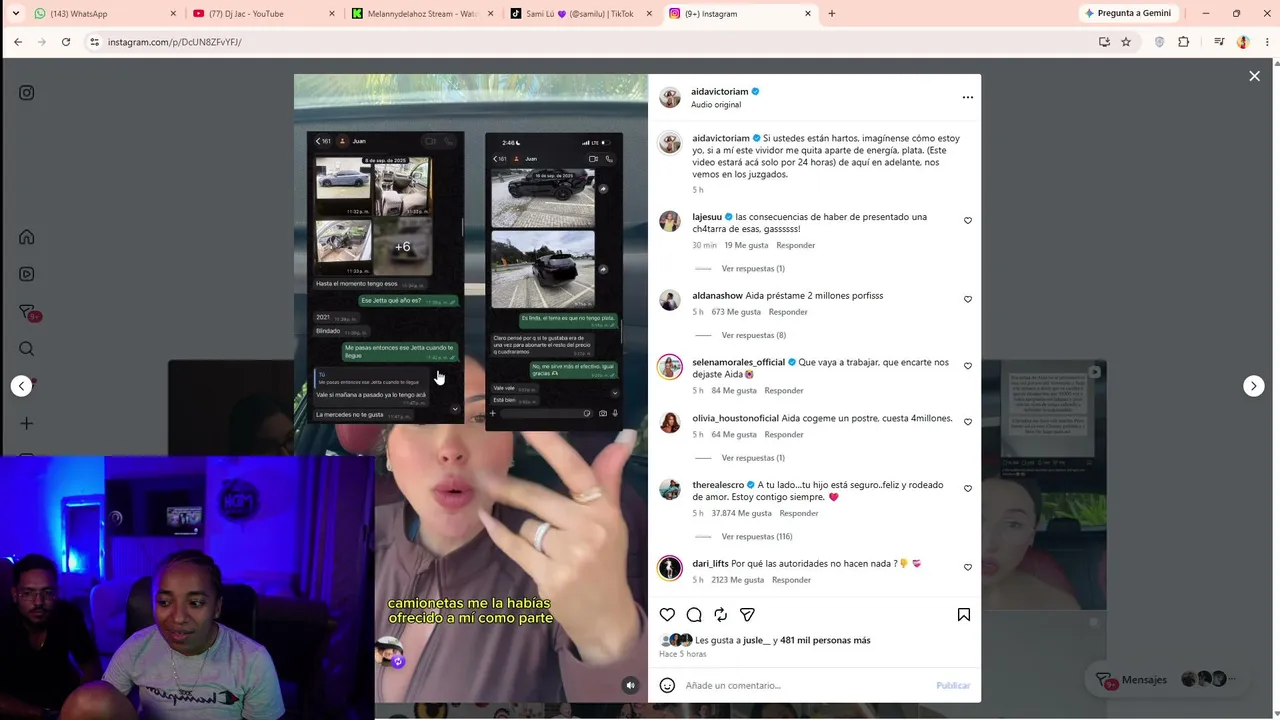View '37.874 Me gusta' on therealescro's comment
The height and width of the screenshot is (720, 1280).
pyautogui.click(x=741, y=513)
